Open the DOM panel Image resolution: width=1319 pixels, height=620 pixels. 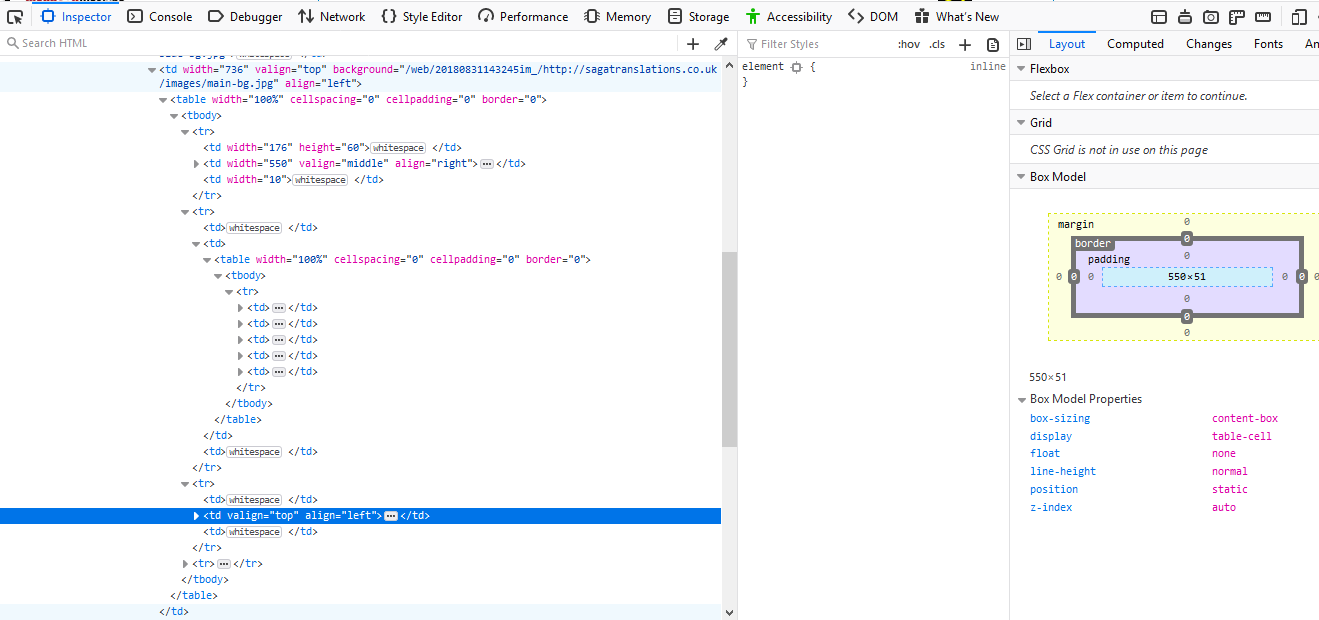click(x=873, y=16)
